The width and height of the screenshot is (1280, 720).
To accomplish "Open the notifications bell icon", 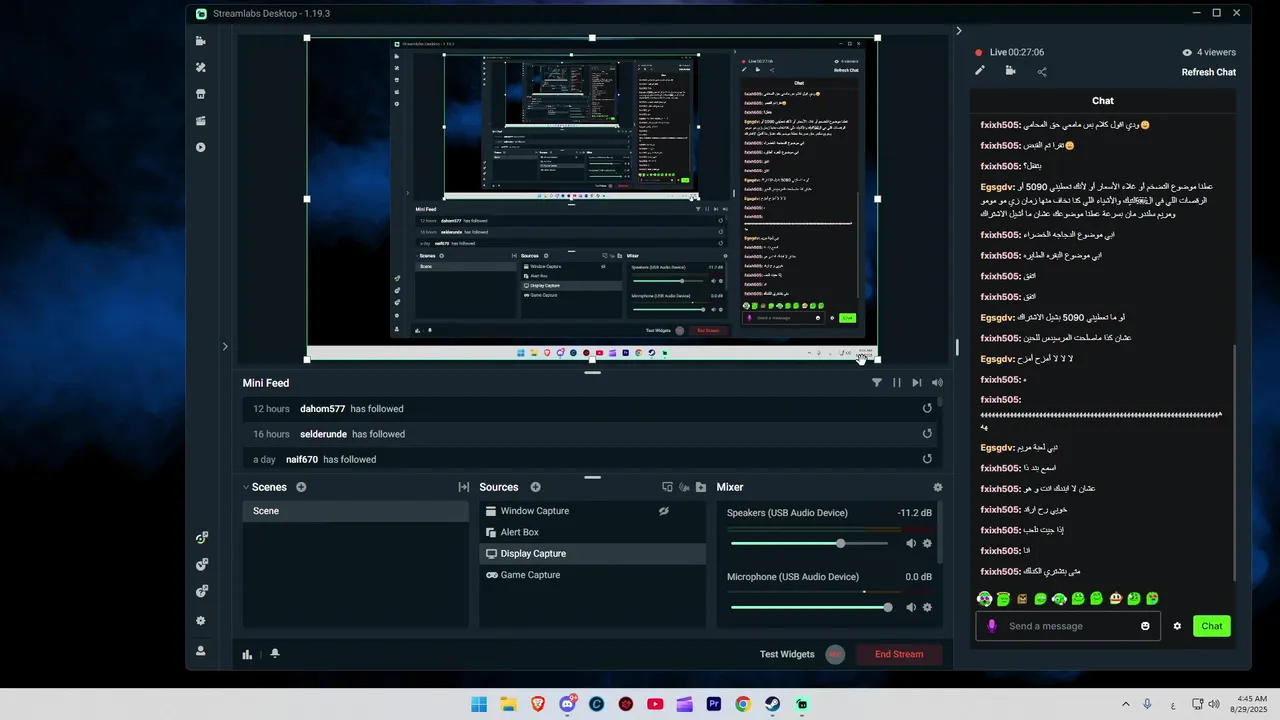I will pos(275,654).
